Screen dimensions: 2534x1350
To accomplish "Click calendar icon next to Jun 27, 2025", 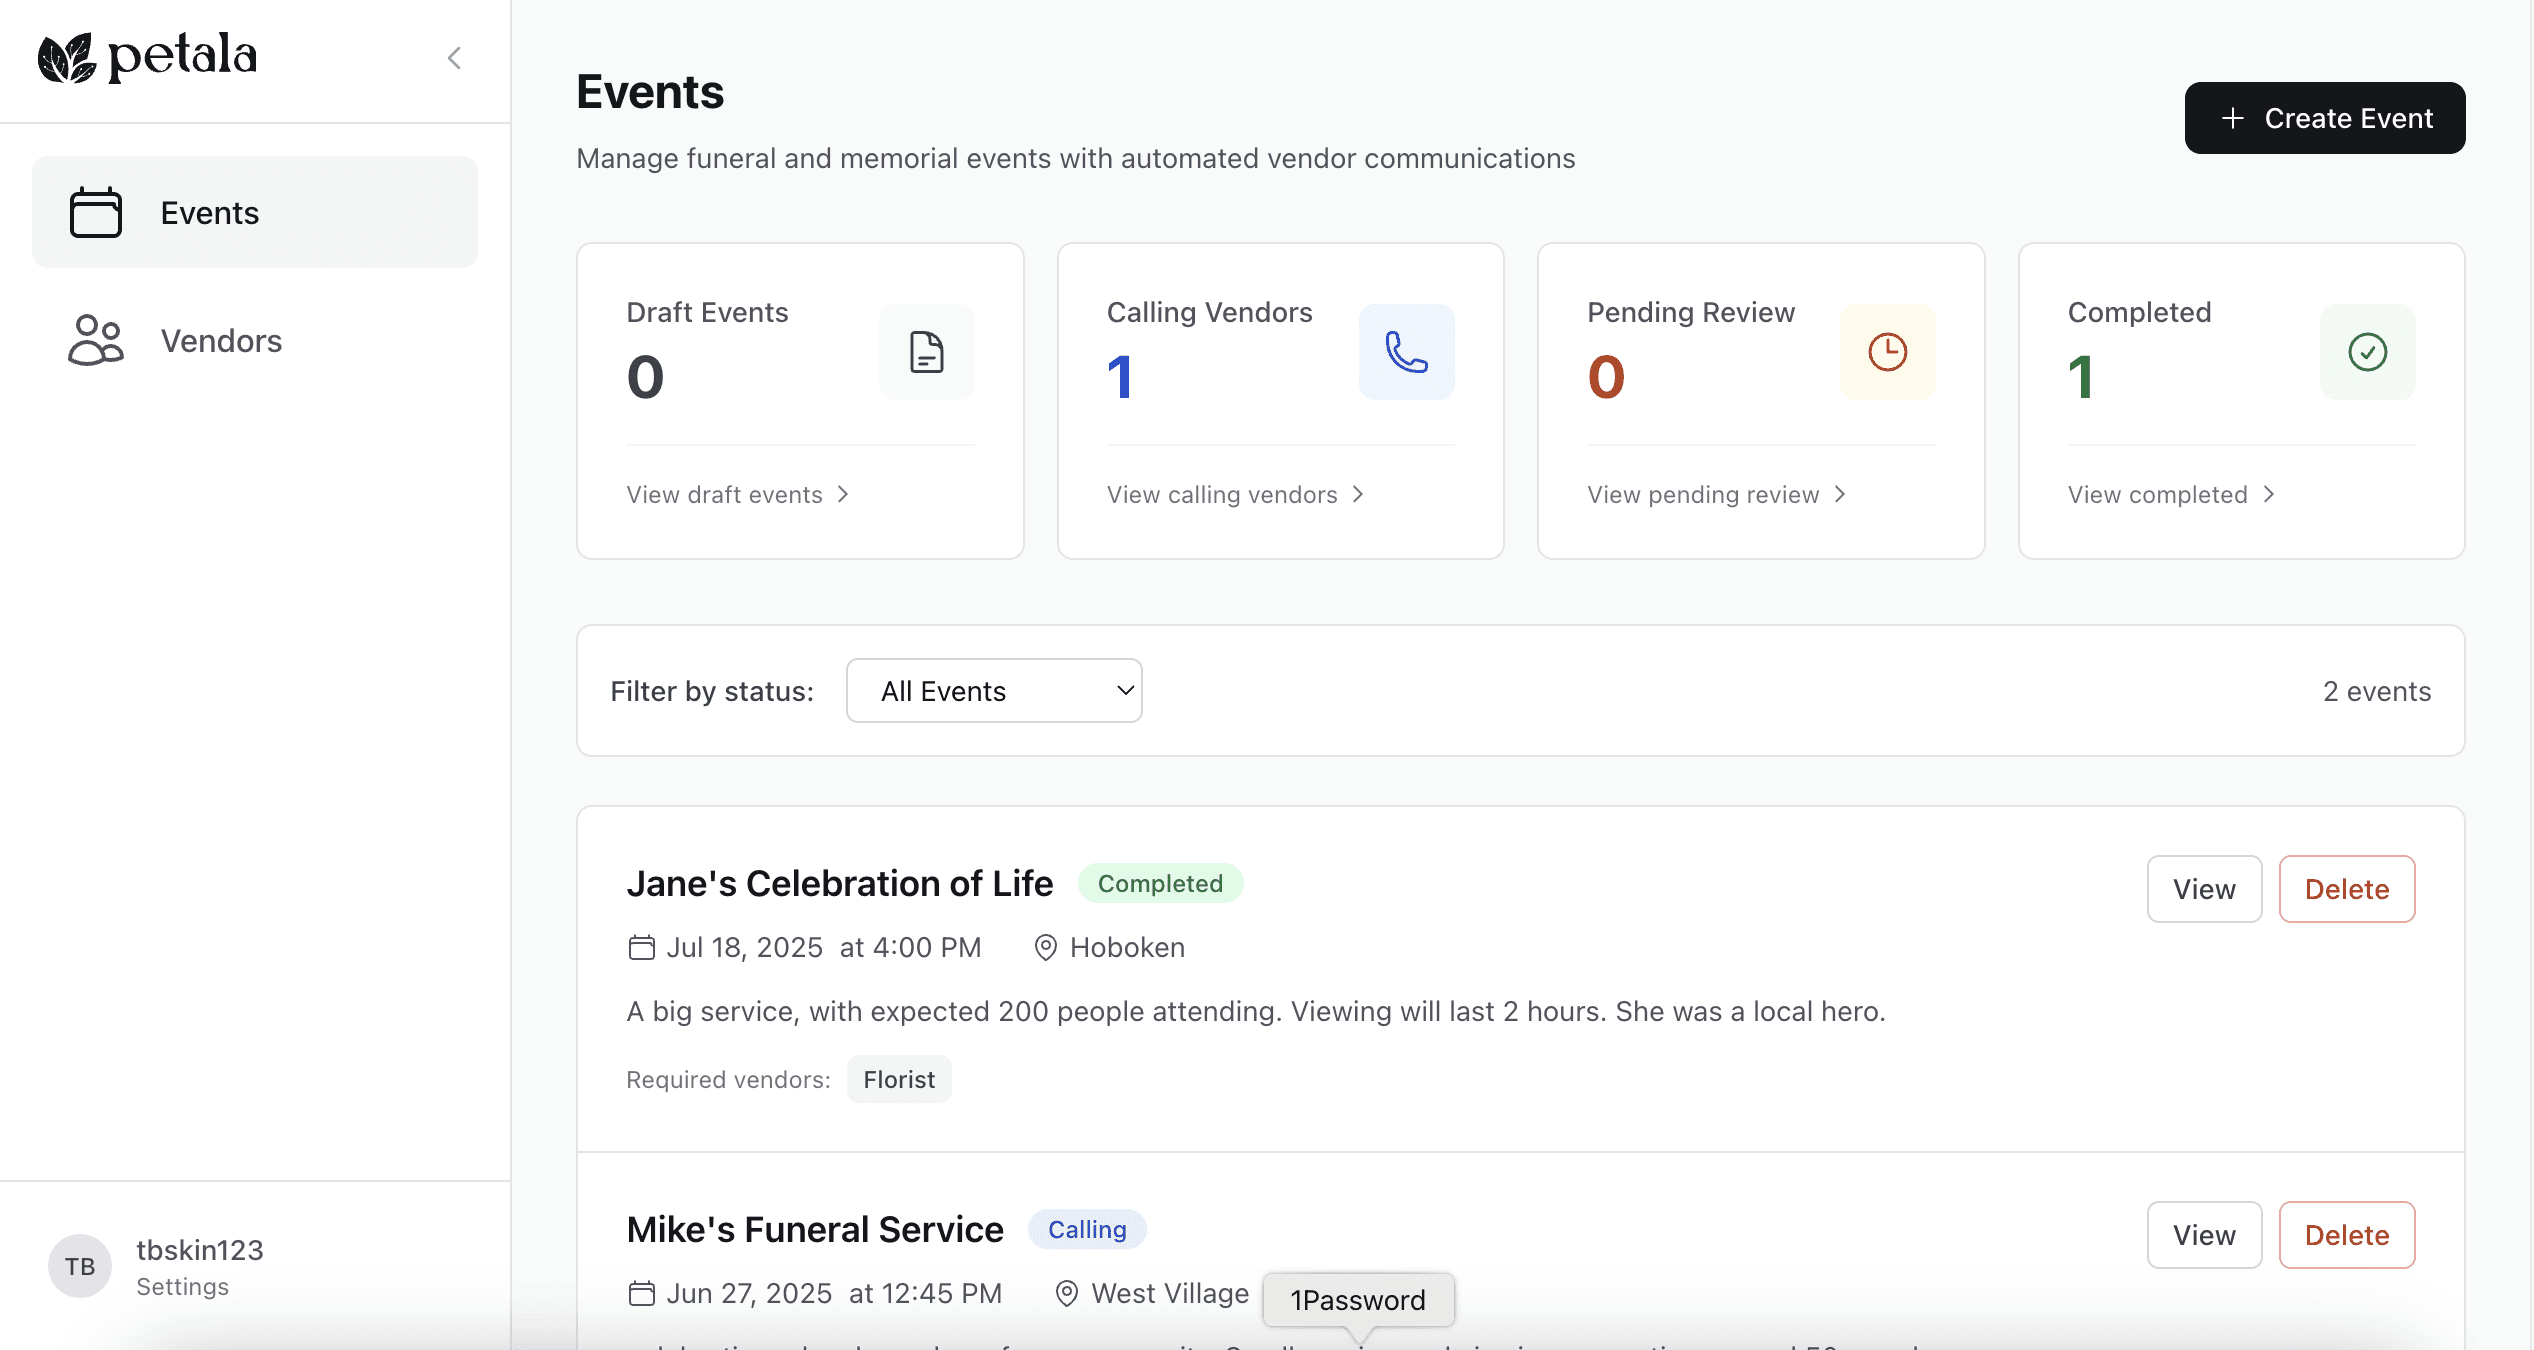I will click(641, 1293).
